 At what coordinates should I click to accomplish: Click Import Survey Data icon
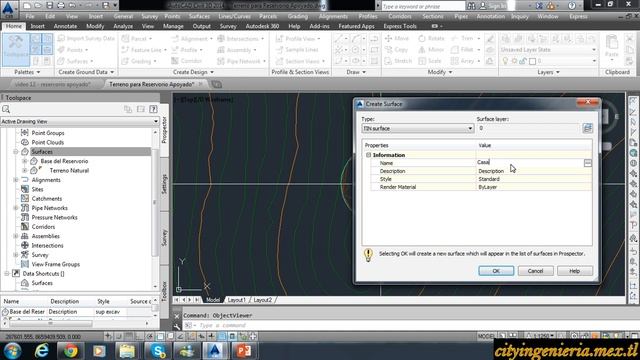click(61, 38)
